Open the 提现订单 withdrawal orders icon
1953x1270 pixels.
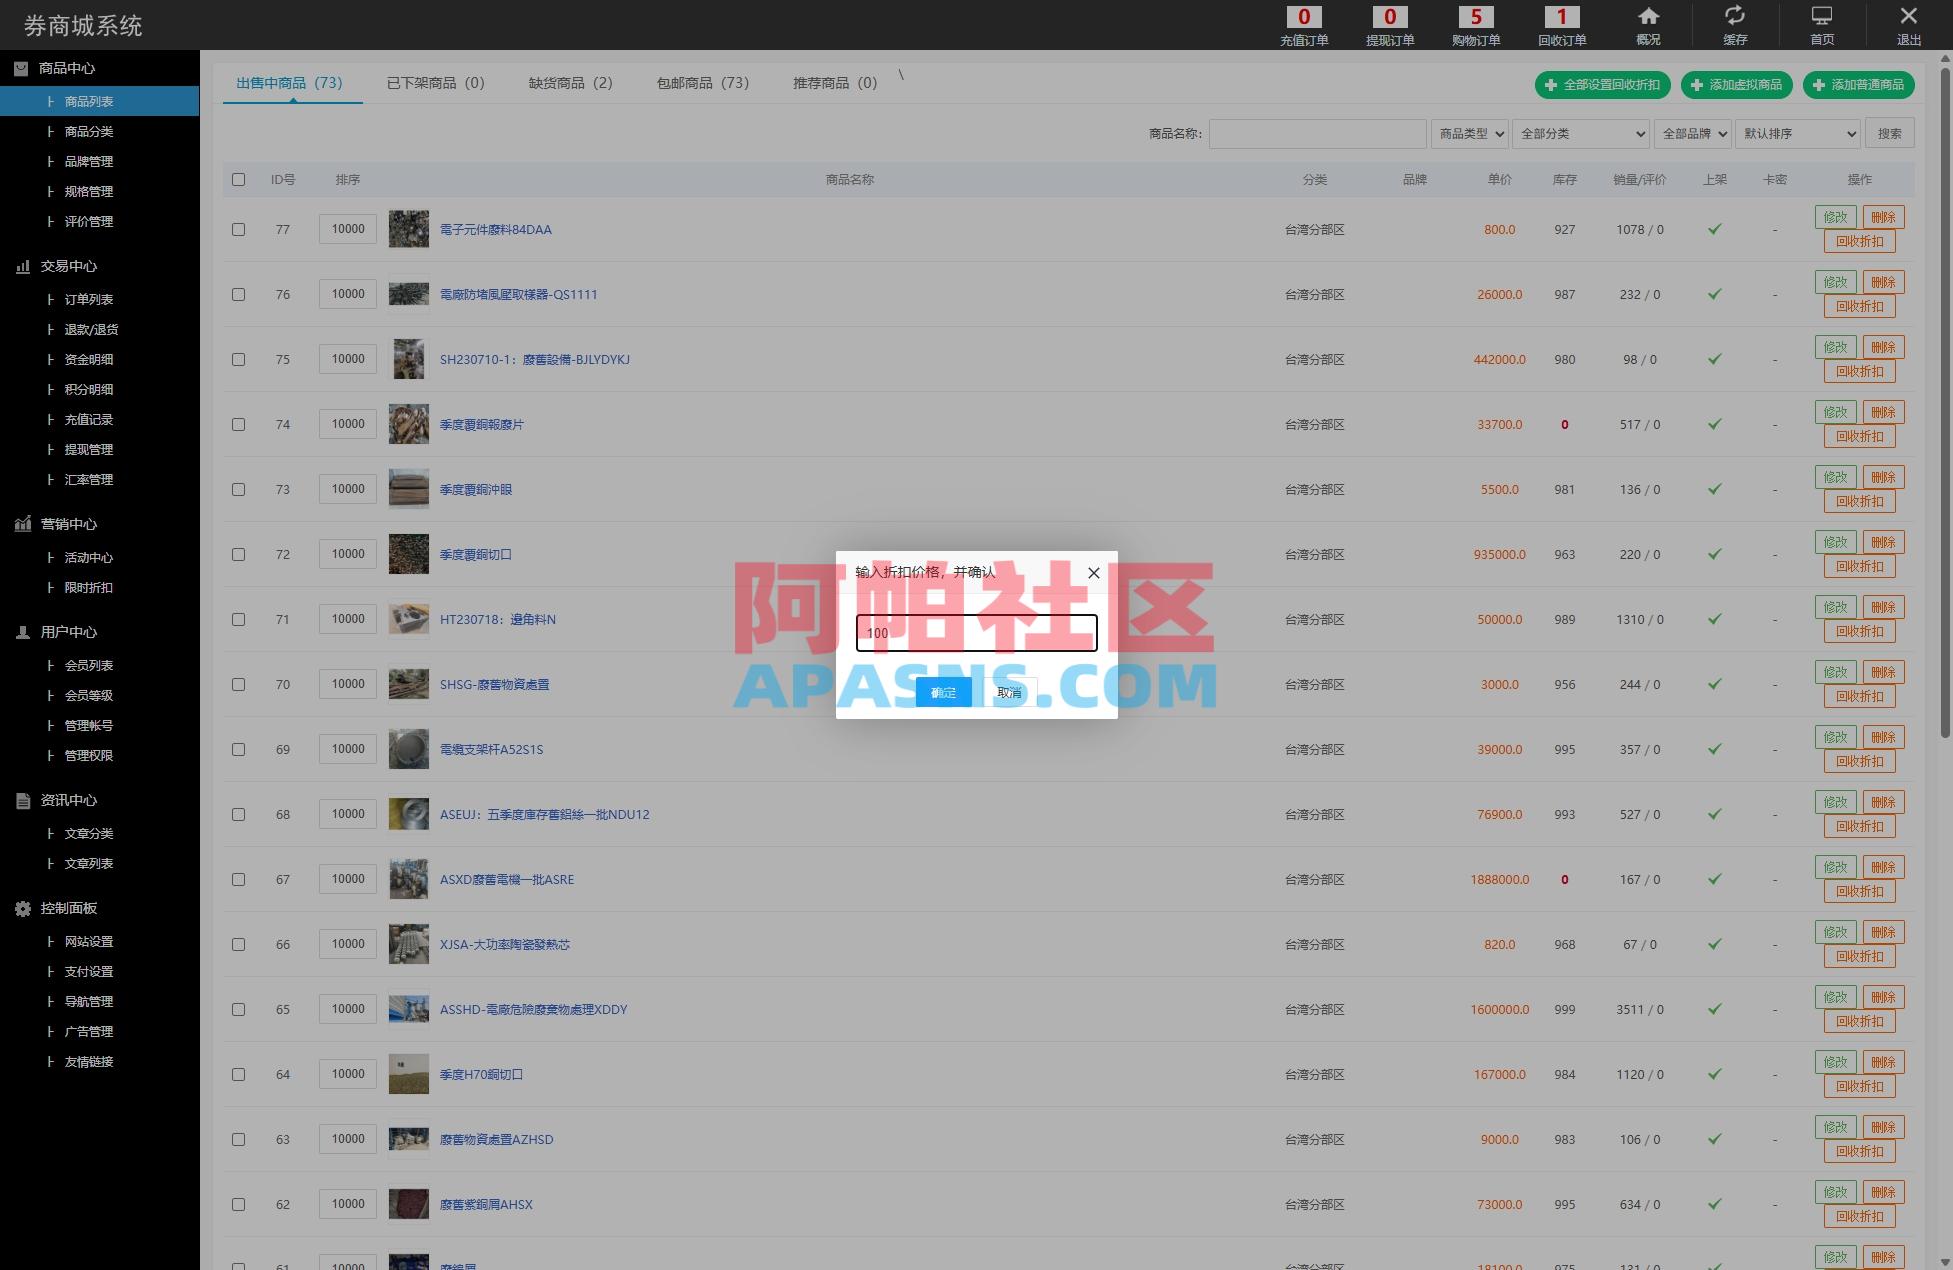point(1389,25)
